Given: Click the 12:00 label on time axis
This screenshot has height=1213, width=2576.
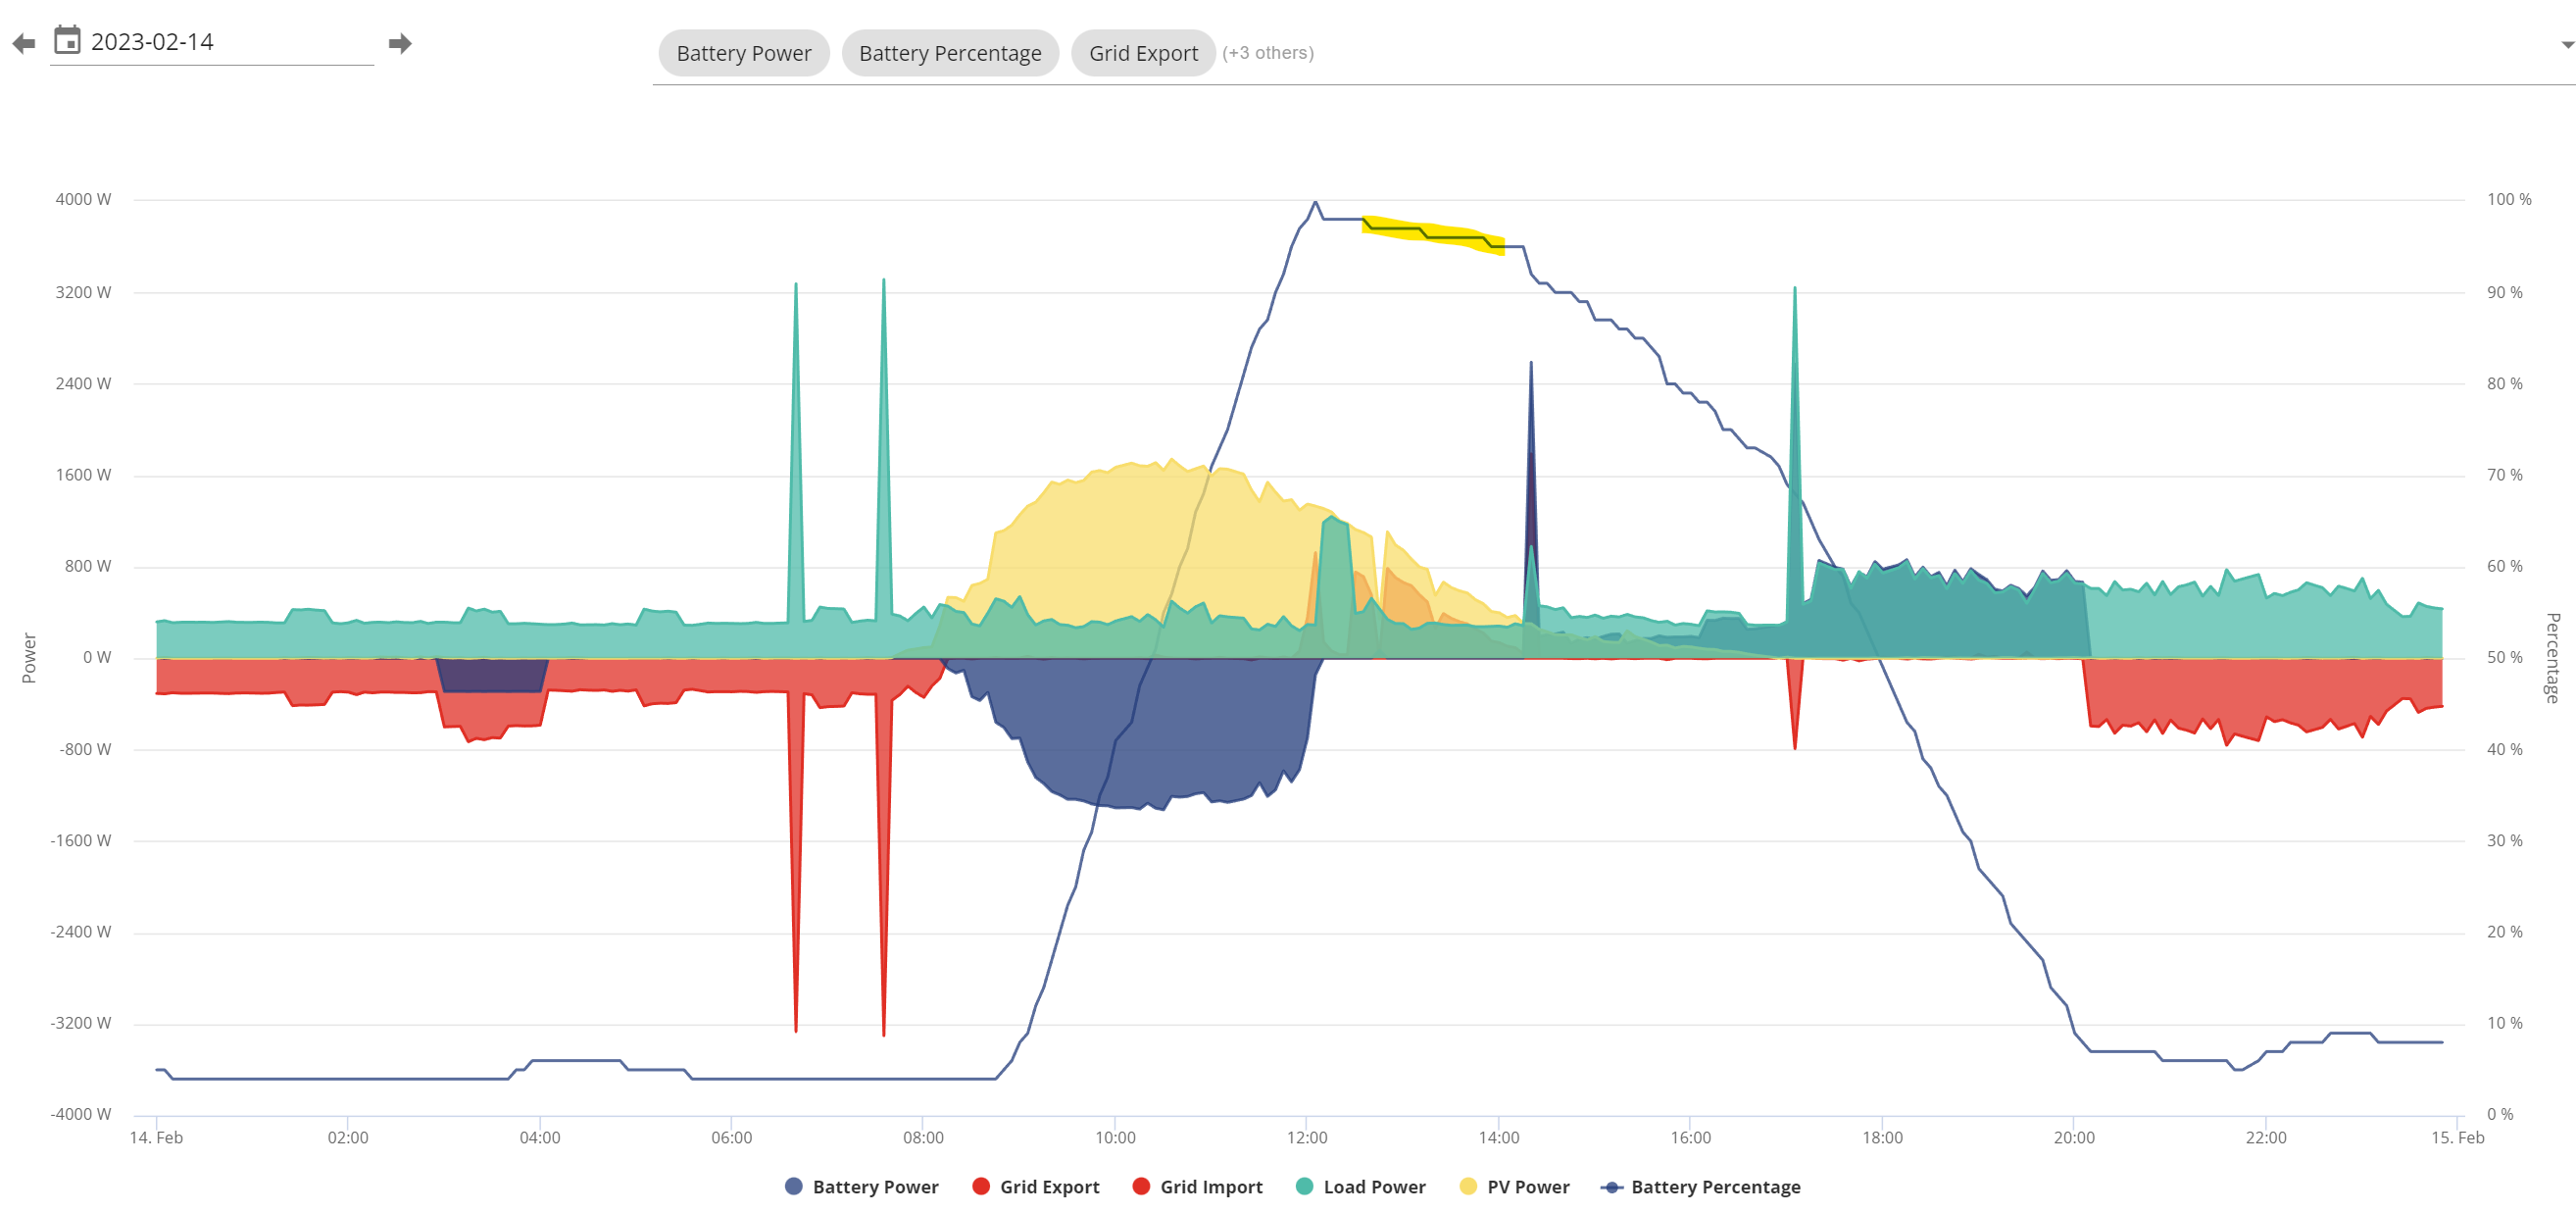Looking at the screenshot, I should pyautogui.click(x=1307, y=1137).
